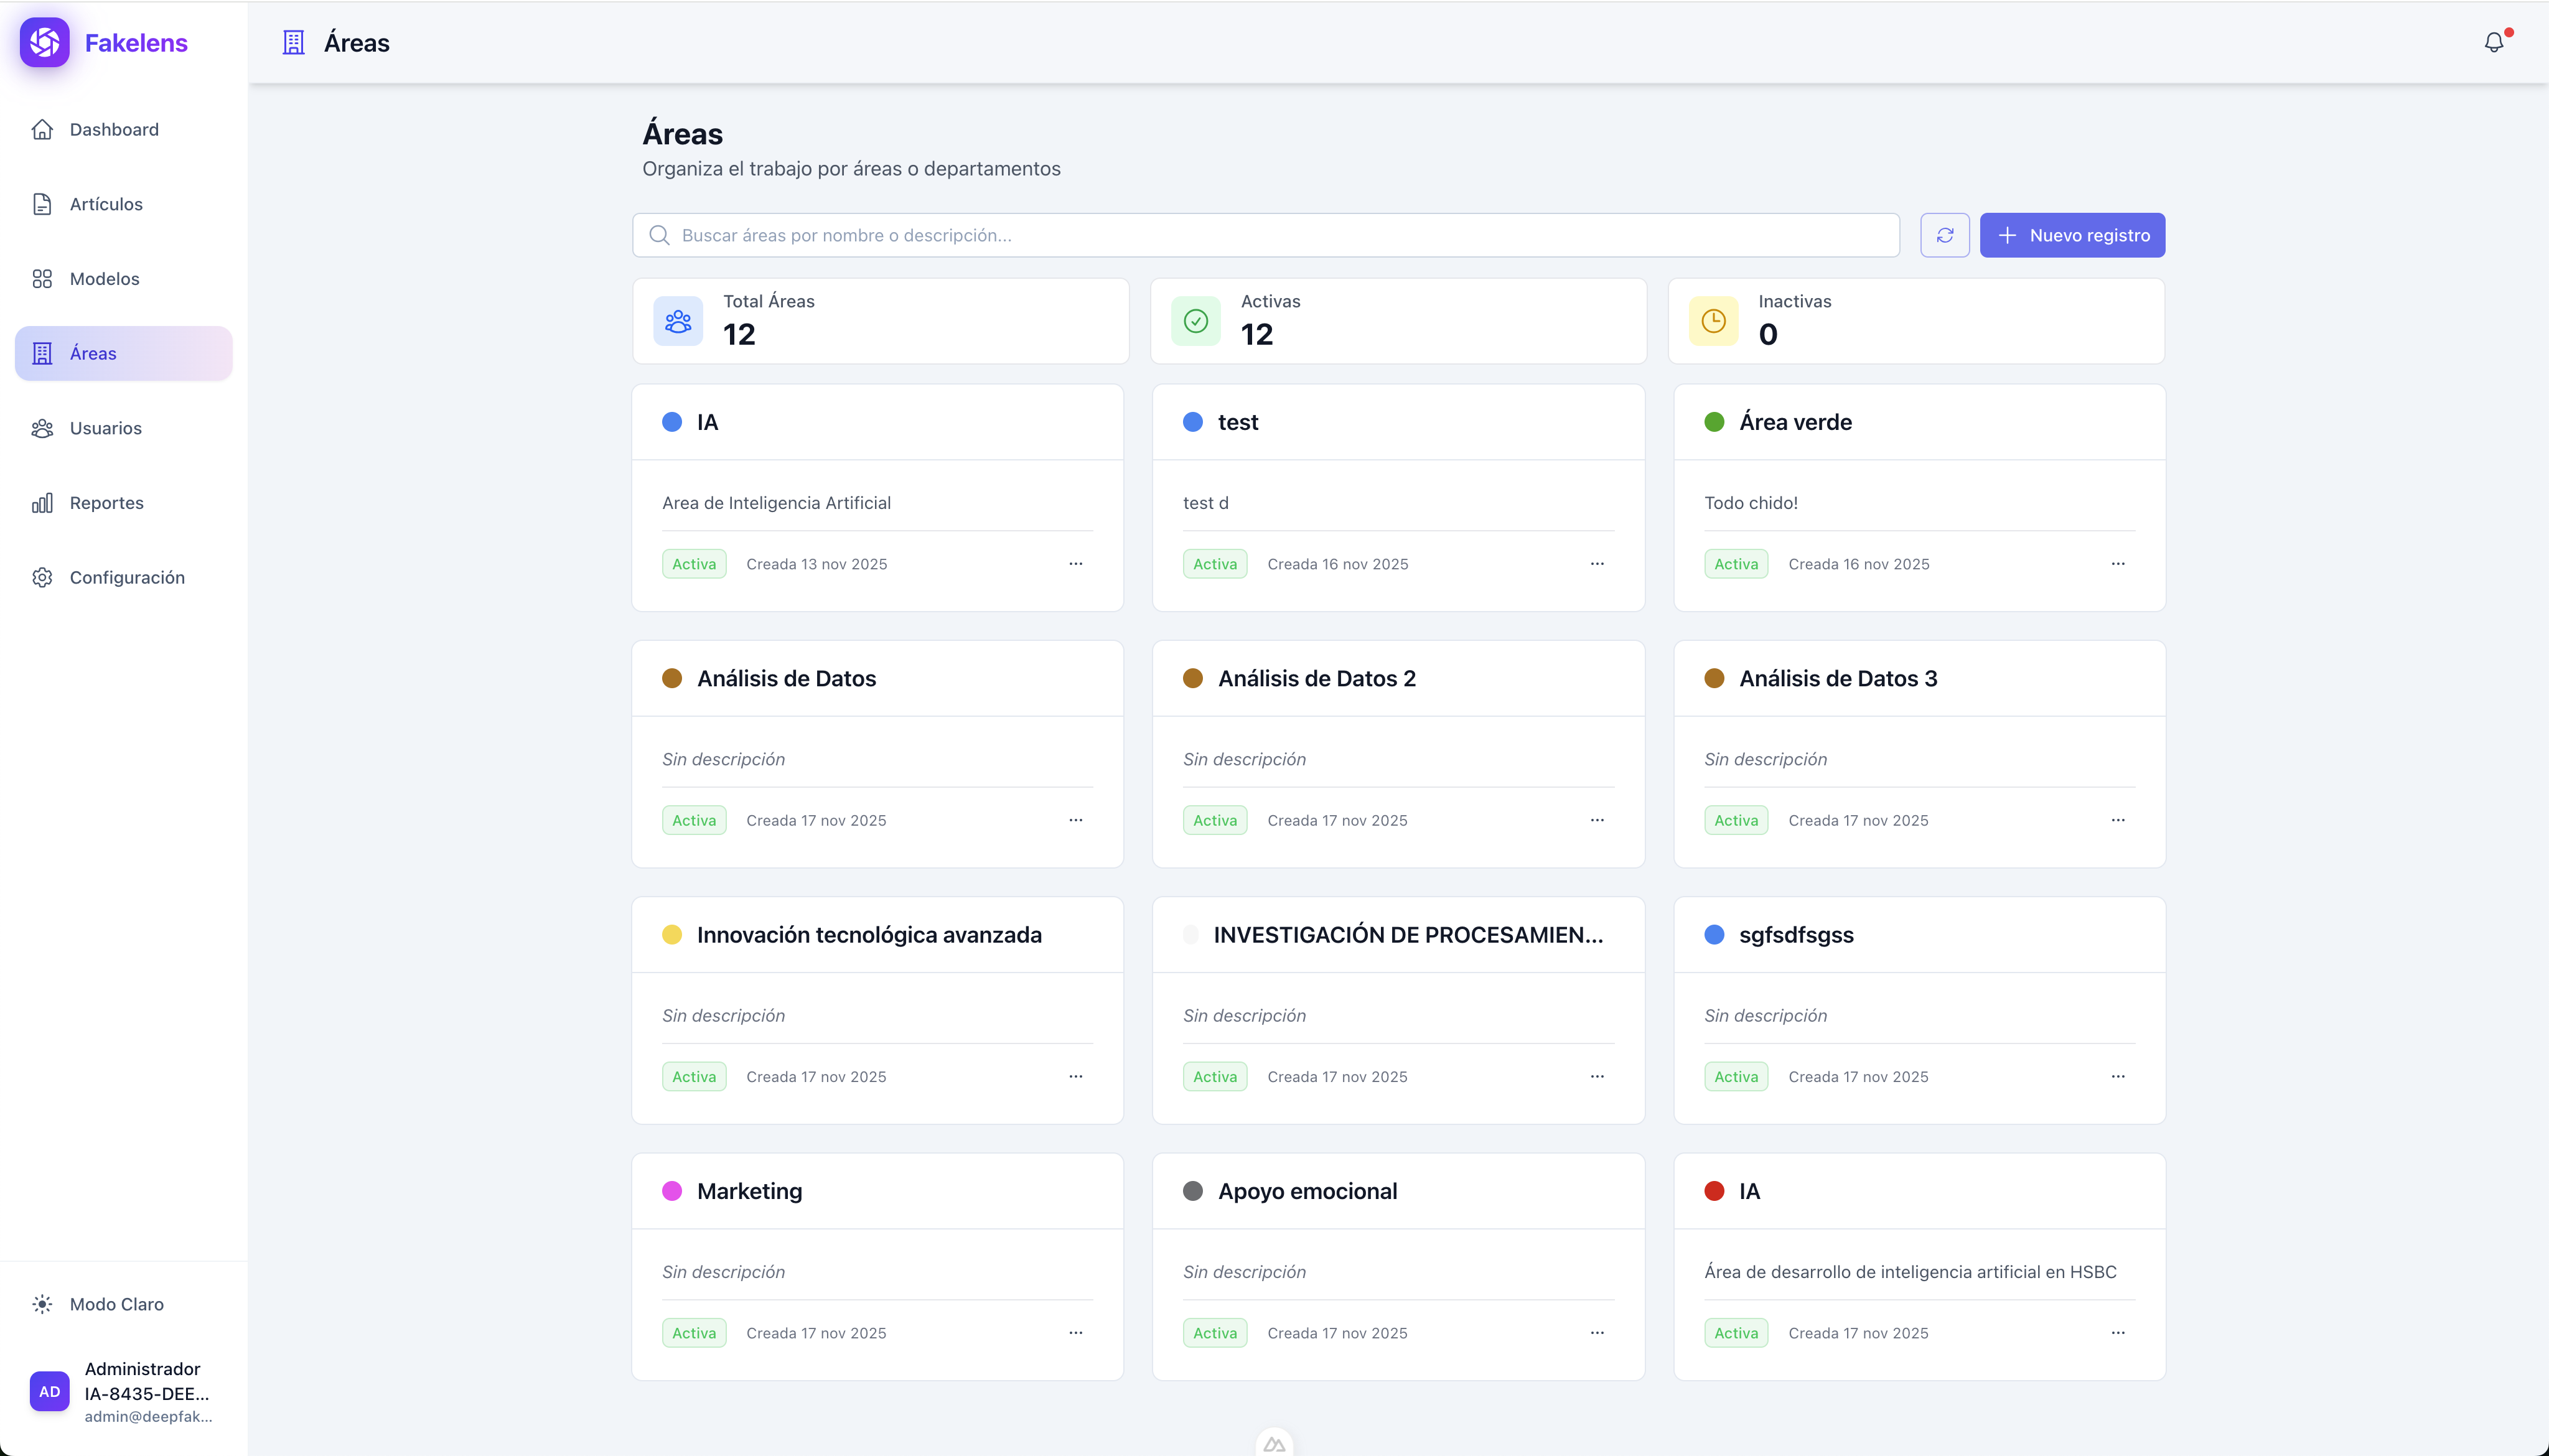
Task: Open the options menu for Área verde
Action: 2118,563
